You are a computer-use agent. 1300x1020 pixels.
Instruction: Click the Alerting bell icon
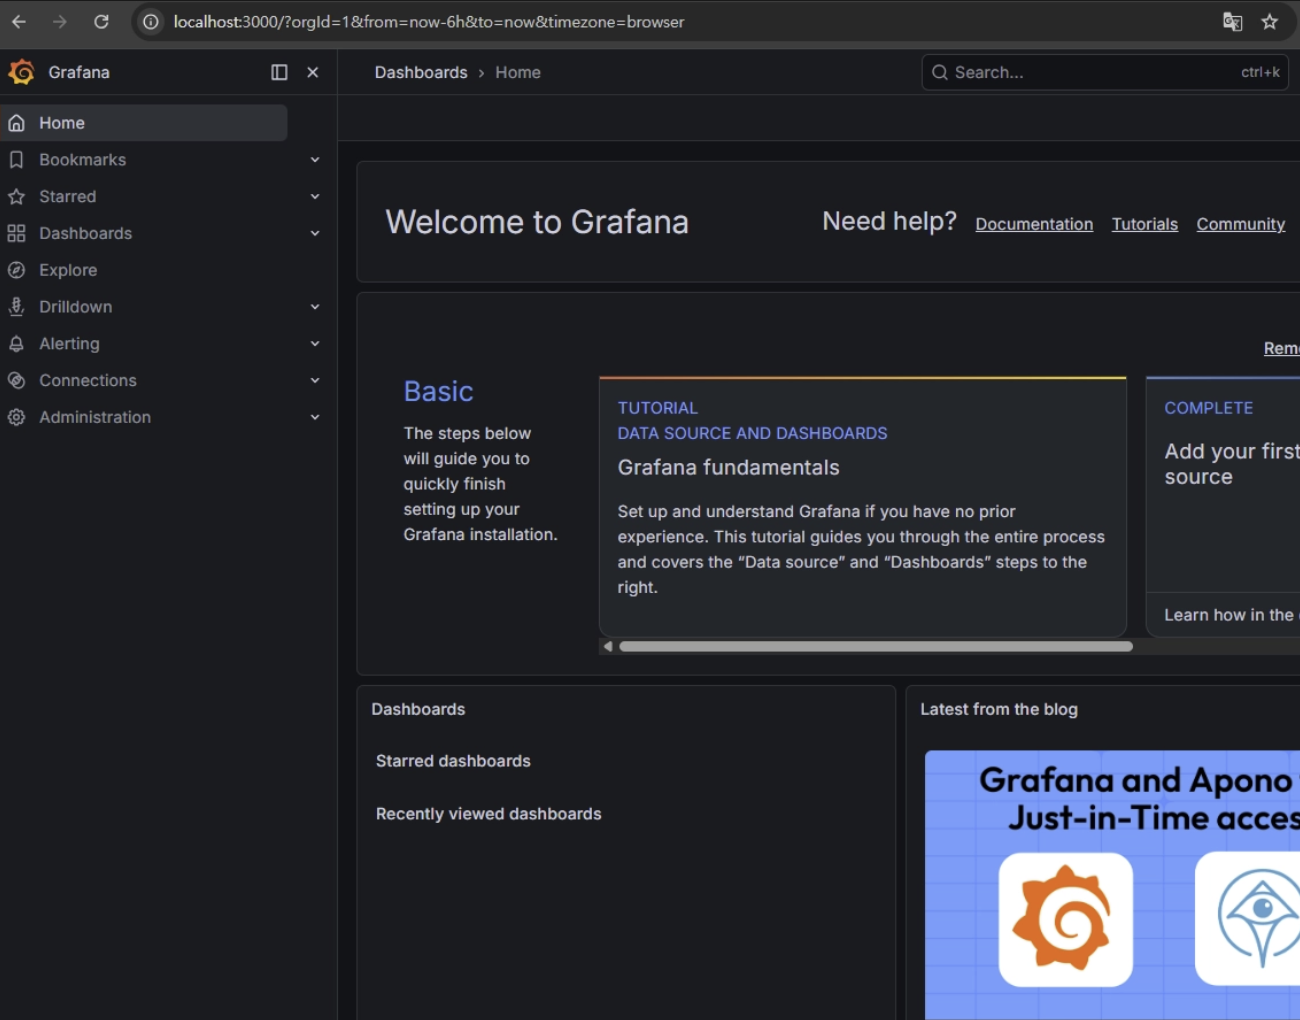coord(17,344)
